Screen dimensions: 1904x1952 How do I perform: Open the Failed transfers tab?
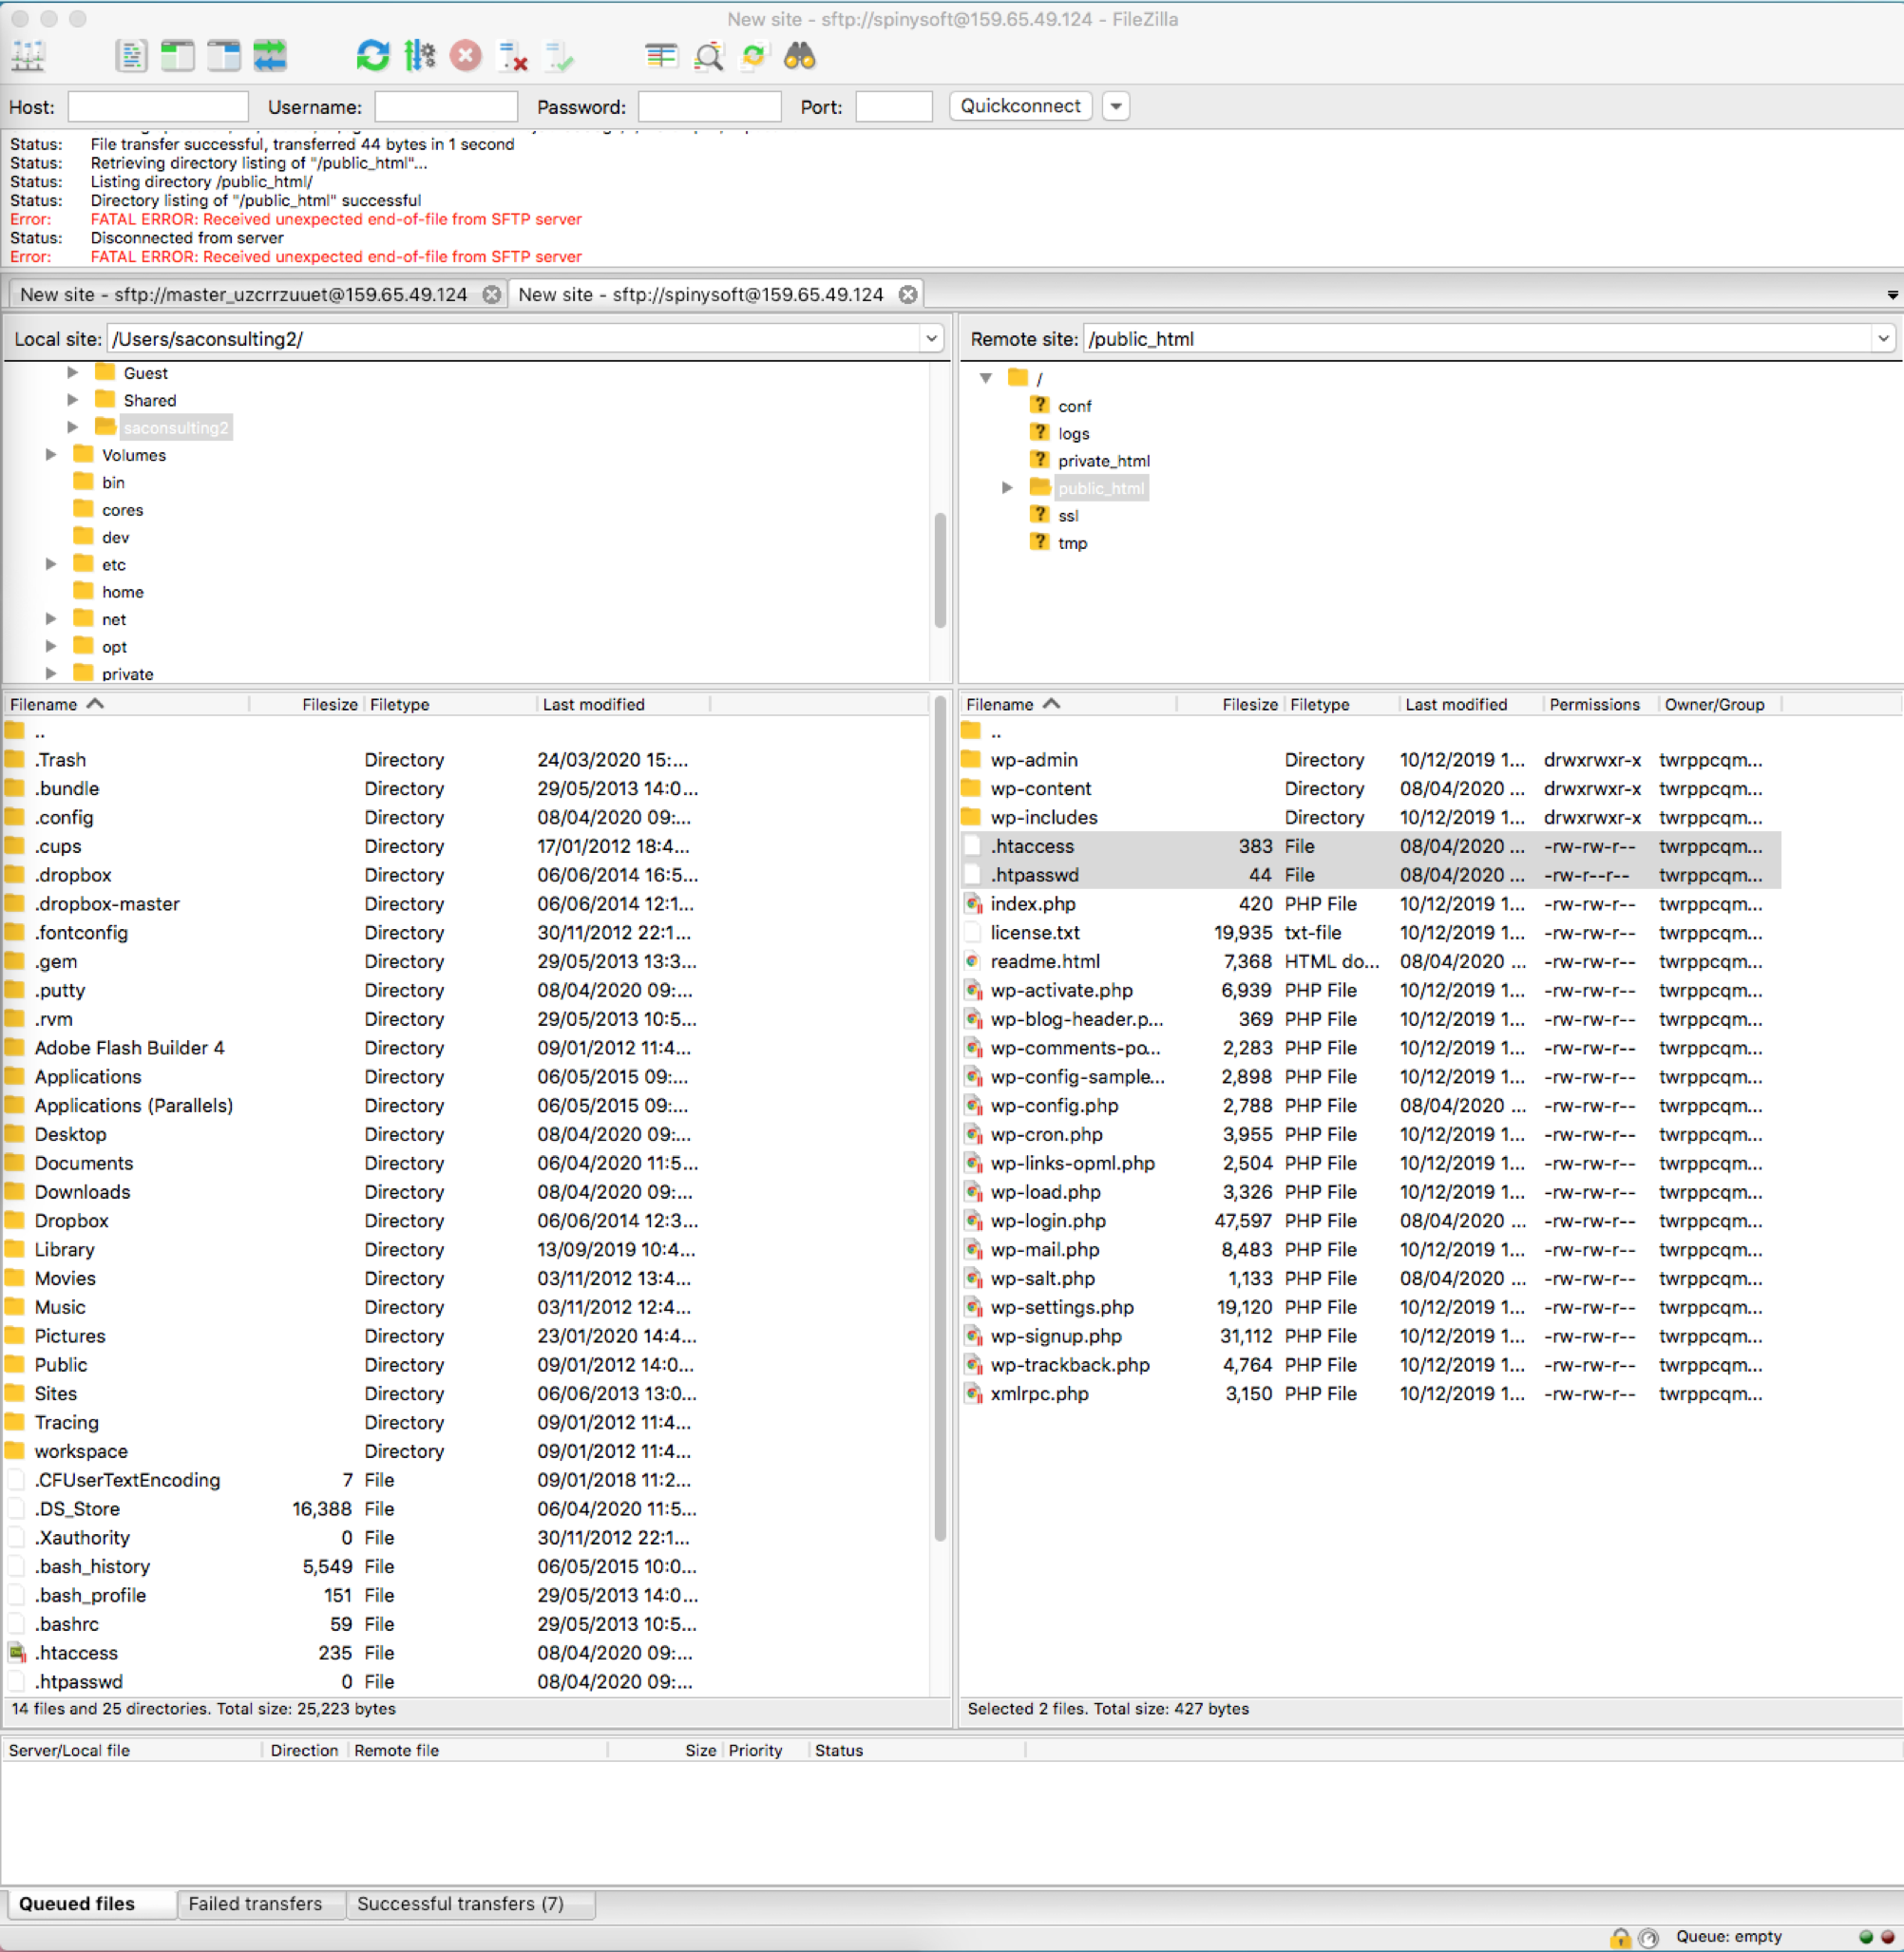pyautogui.click(x=255, y=1903)
